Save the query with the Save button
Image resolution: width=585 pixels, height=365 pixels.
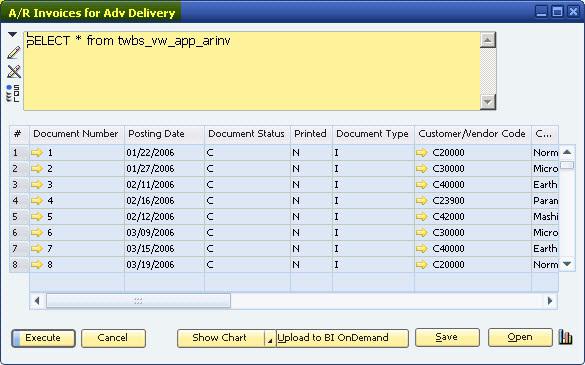447,337
